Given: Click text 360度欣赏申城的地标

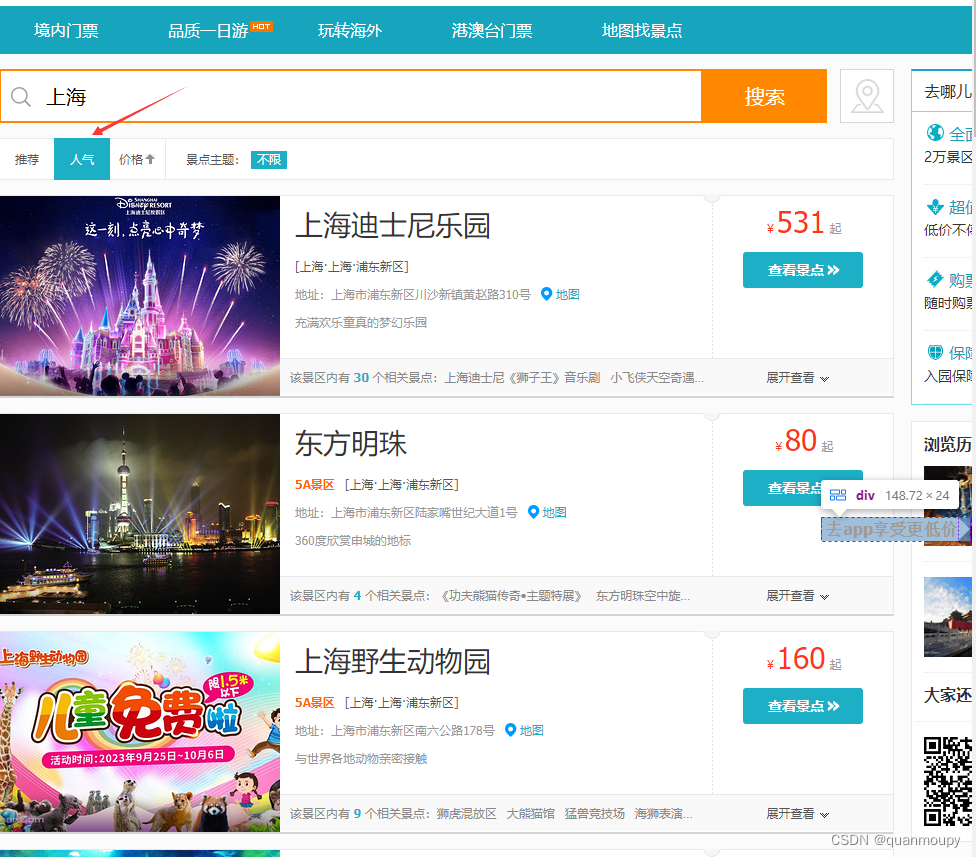Looking at the screenshot, I should point(353,540).
